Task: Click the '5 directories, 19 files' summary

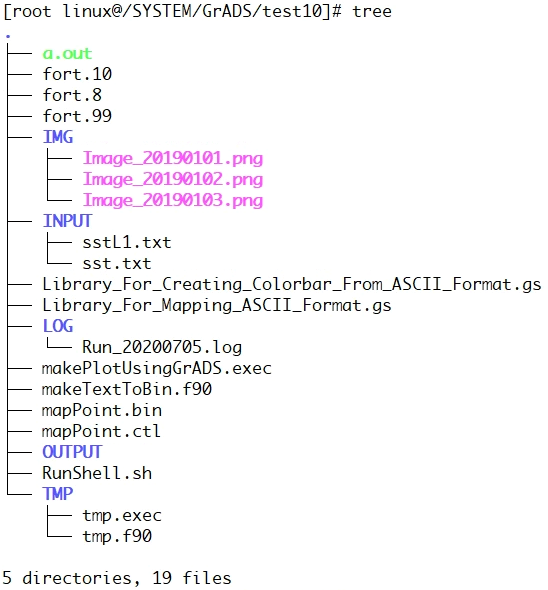Action: tap(117, 578)
